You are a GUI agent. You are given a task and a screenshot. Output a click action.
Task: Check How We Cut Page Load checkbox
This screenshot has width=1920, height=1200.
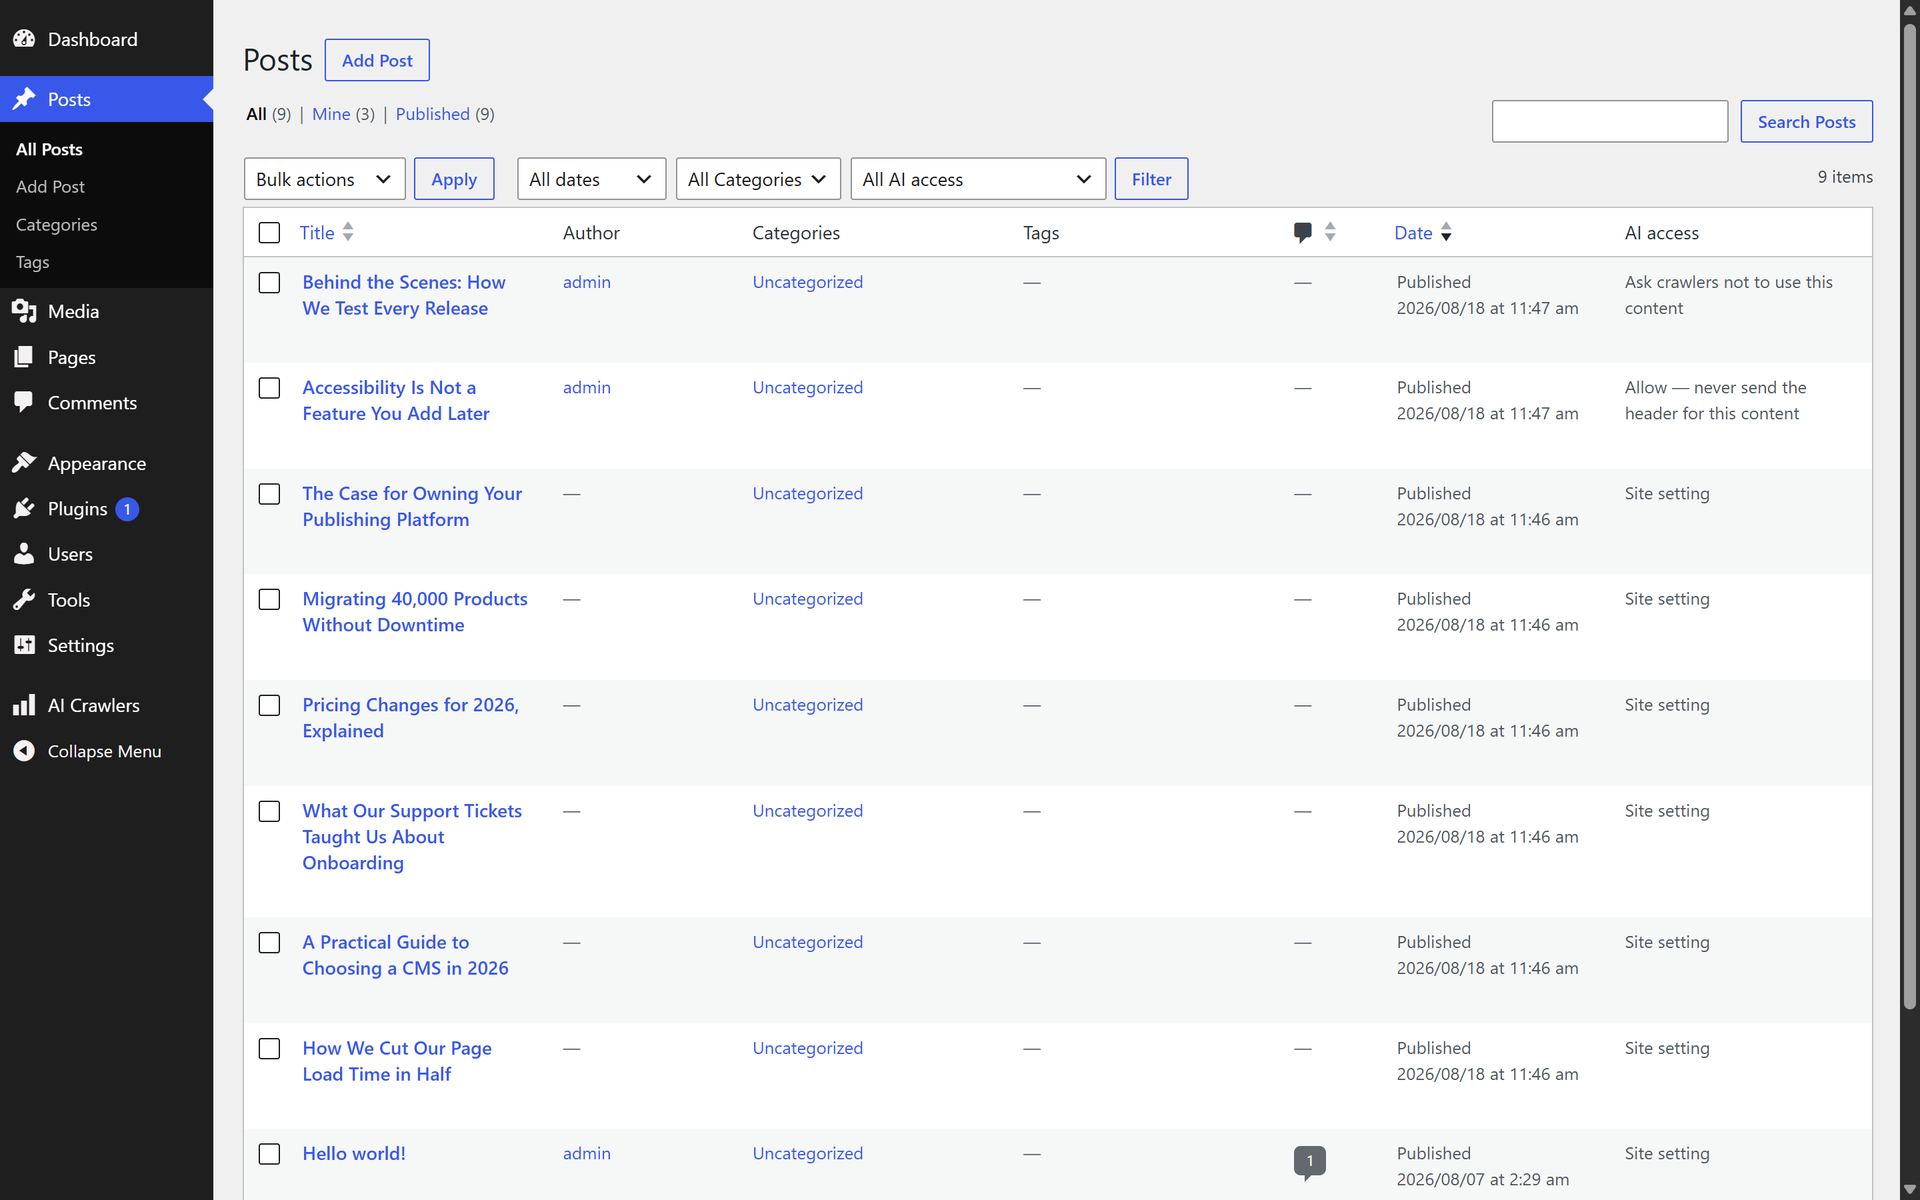click(x=269, y=1049)
